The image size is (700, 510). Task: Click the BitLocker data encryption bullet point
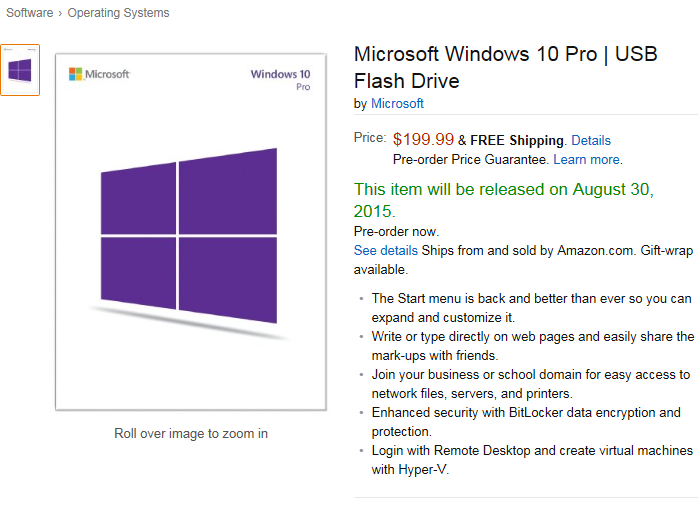pos(526,422)
